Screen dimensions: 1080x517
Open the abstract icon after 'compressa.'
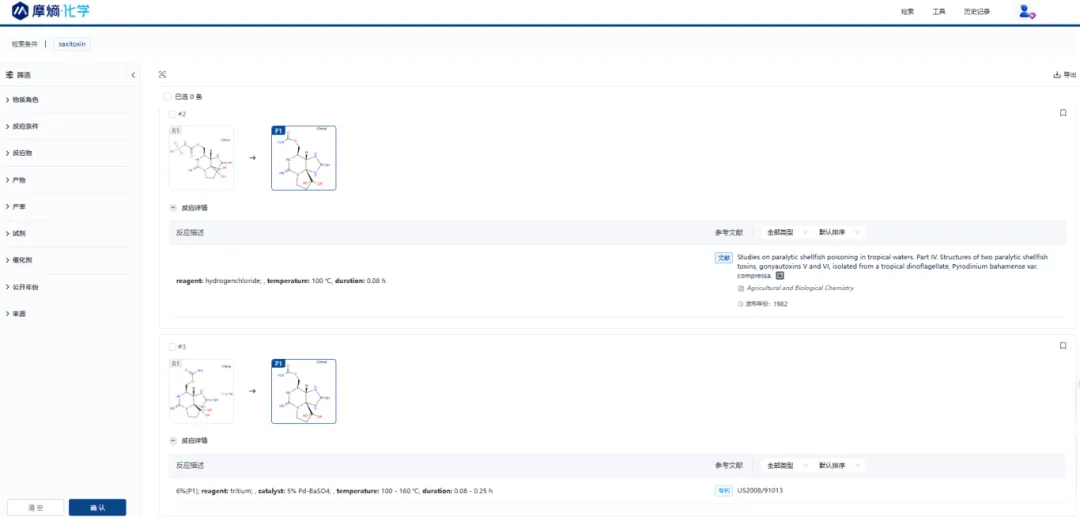780,275
